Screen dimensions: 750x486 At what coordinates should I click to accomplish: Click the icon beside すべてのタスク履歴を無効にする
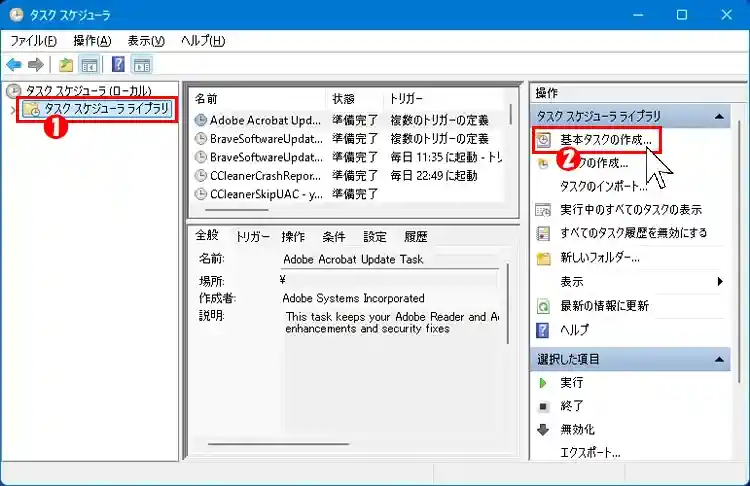[x=543, y=233]
